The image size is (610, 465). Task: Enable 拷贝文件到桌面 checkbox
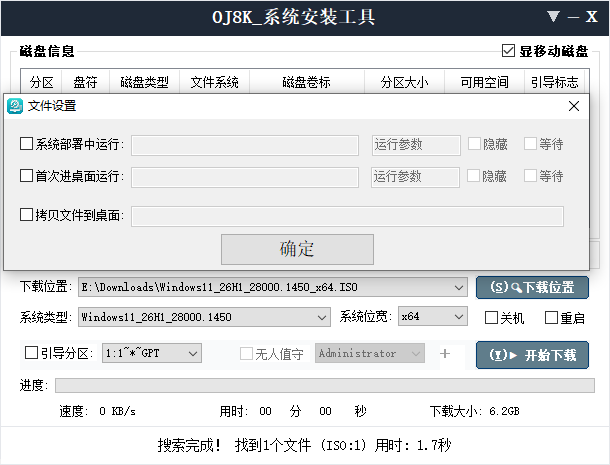click(x=26, y=214)
